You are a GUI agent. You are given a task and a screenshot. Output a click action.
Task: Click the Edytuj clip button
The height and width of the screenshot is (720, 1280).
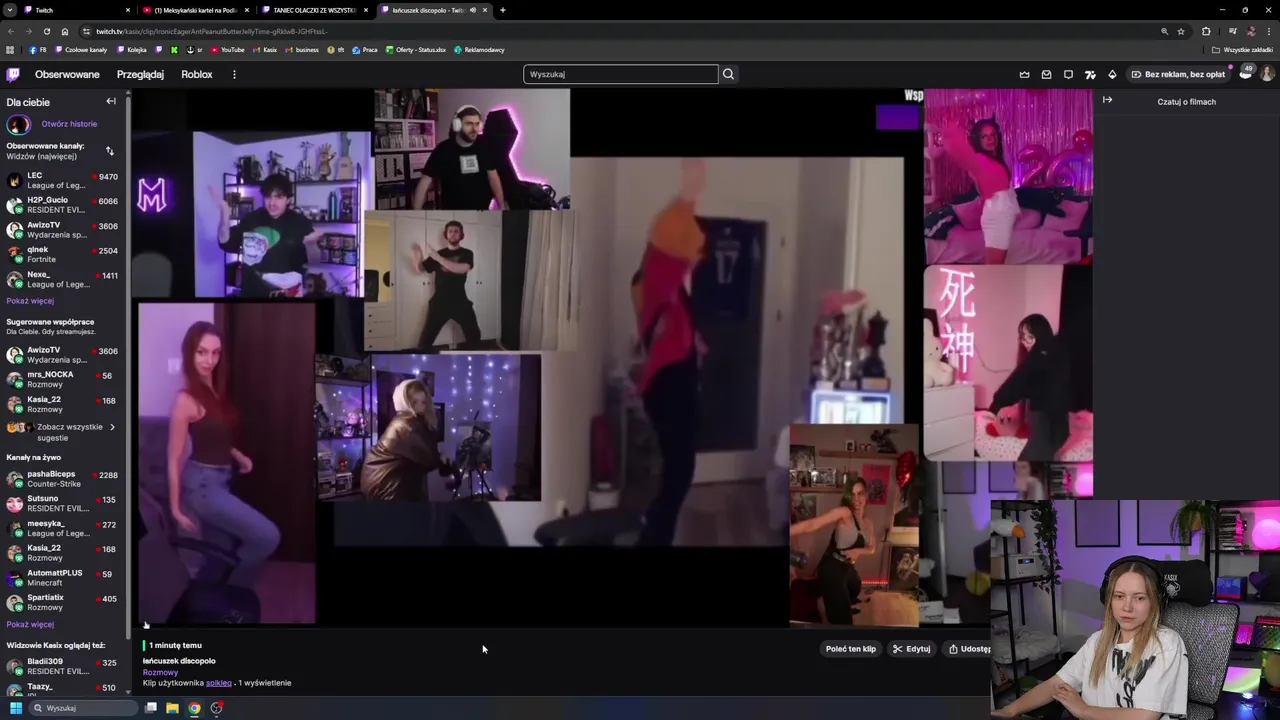[912, 649]
